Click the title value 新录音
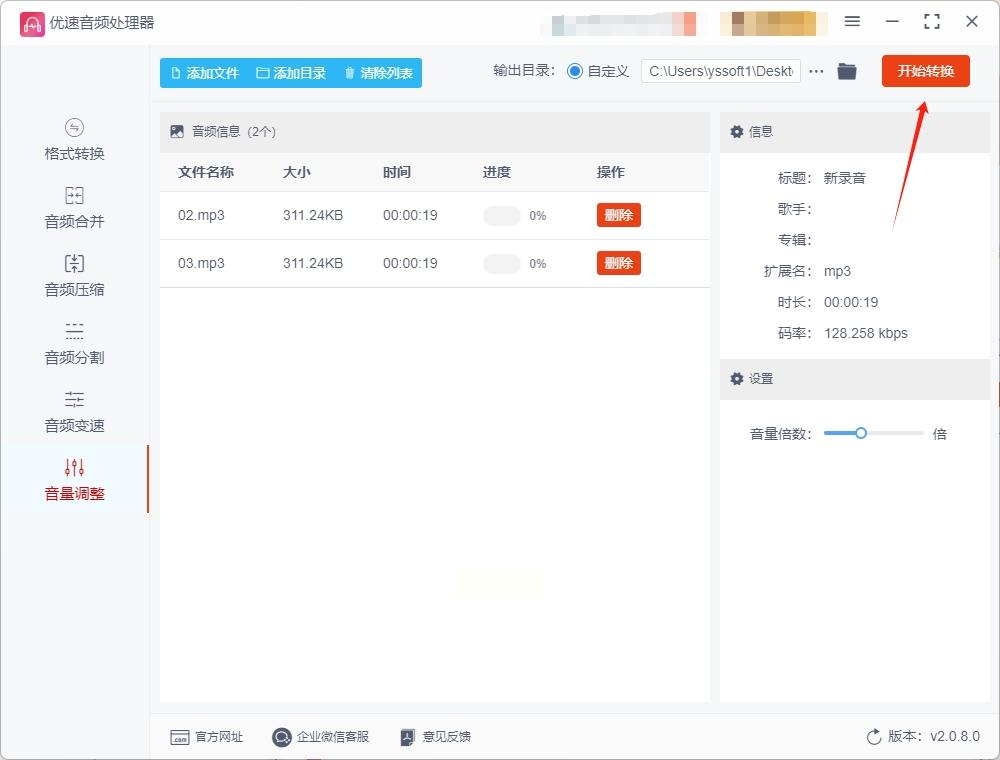 pyautogui.click(x=844, y=178)
